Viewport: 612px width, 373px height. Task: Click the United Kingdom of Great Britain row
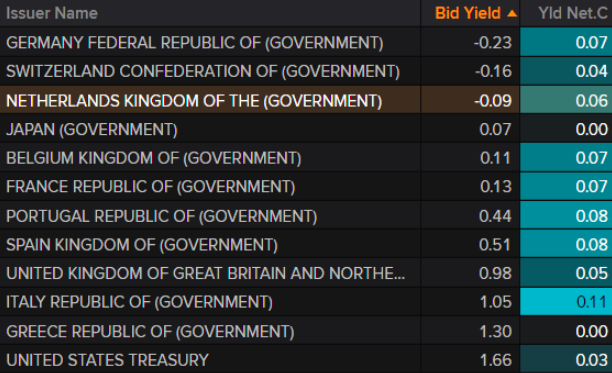[x=306, y=273]
